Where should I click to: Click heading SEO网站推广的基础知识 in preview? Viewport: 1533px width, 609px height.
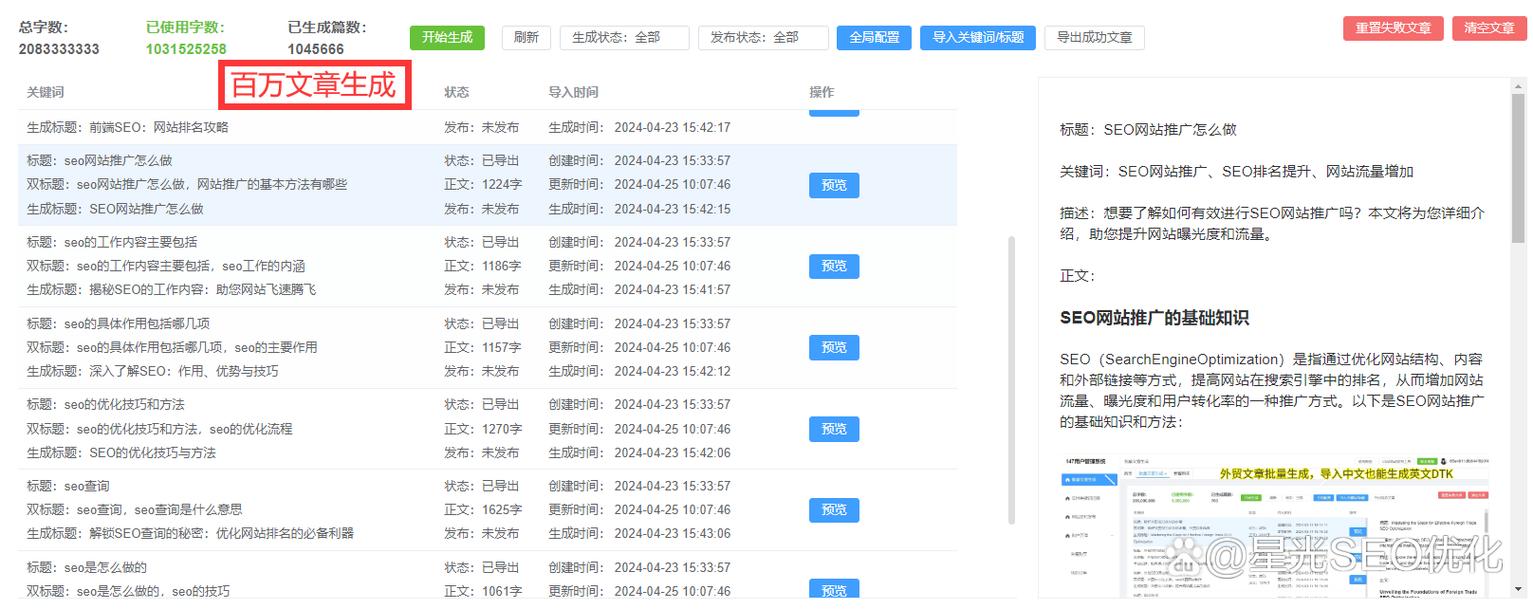click(x=1154, y=318)
